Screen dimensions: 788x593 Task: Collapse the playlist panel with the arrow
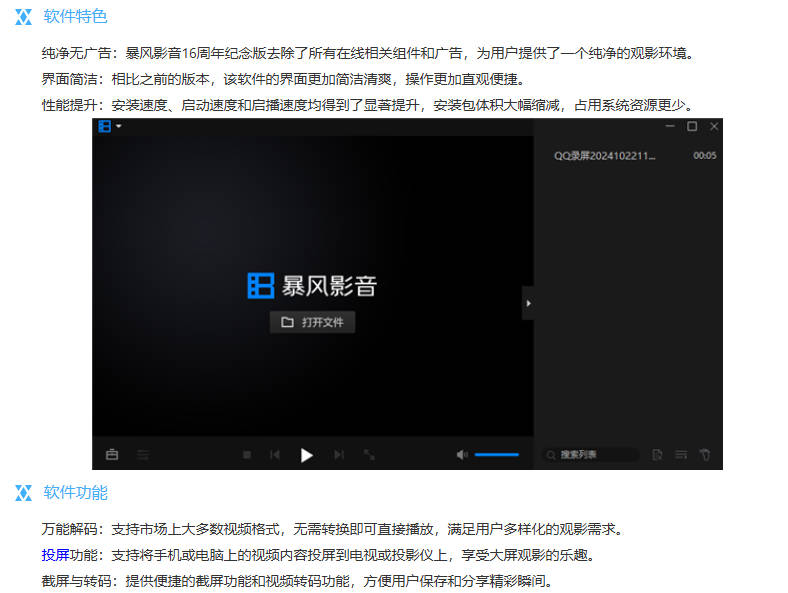tap(528, 303)
